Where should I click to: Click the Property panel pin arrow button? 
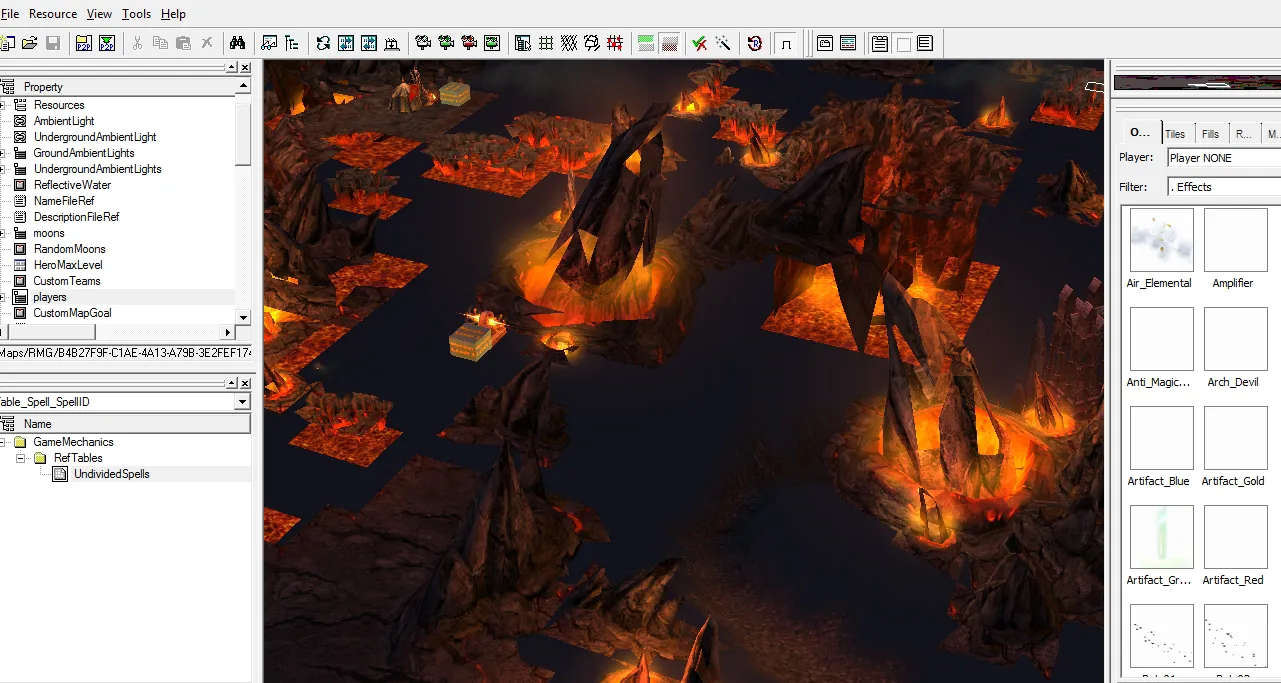point(231,67)
